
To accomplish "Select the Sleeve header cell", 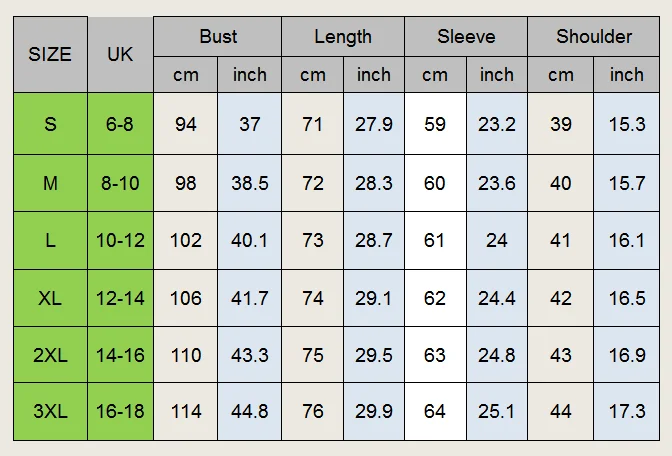I will [x=466, y=37].
